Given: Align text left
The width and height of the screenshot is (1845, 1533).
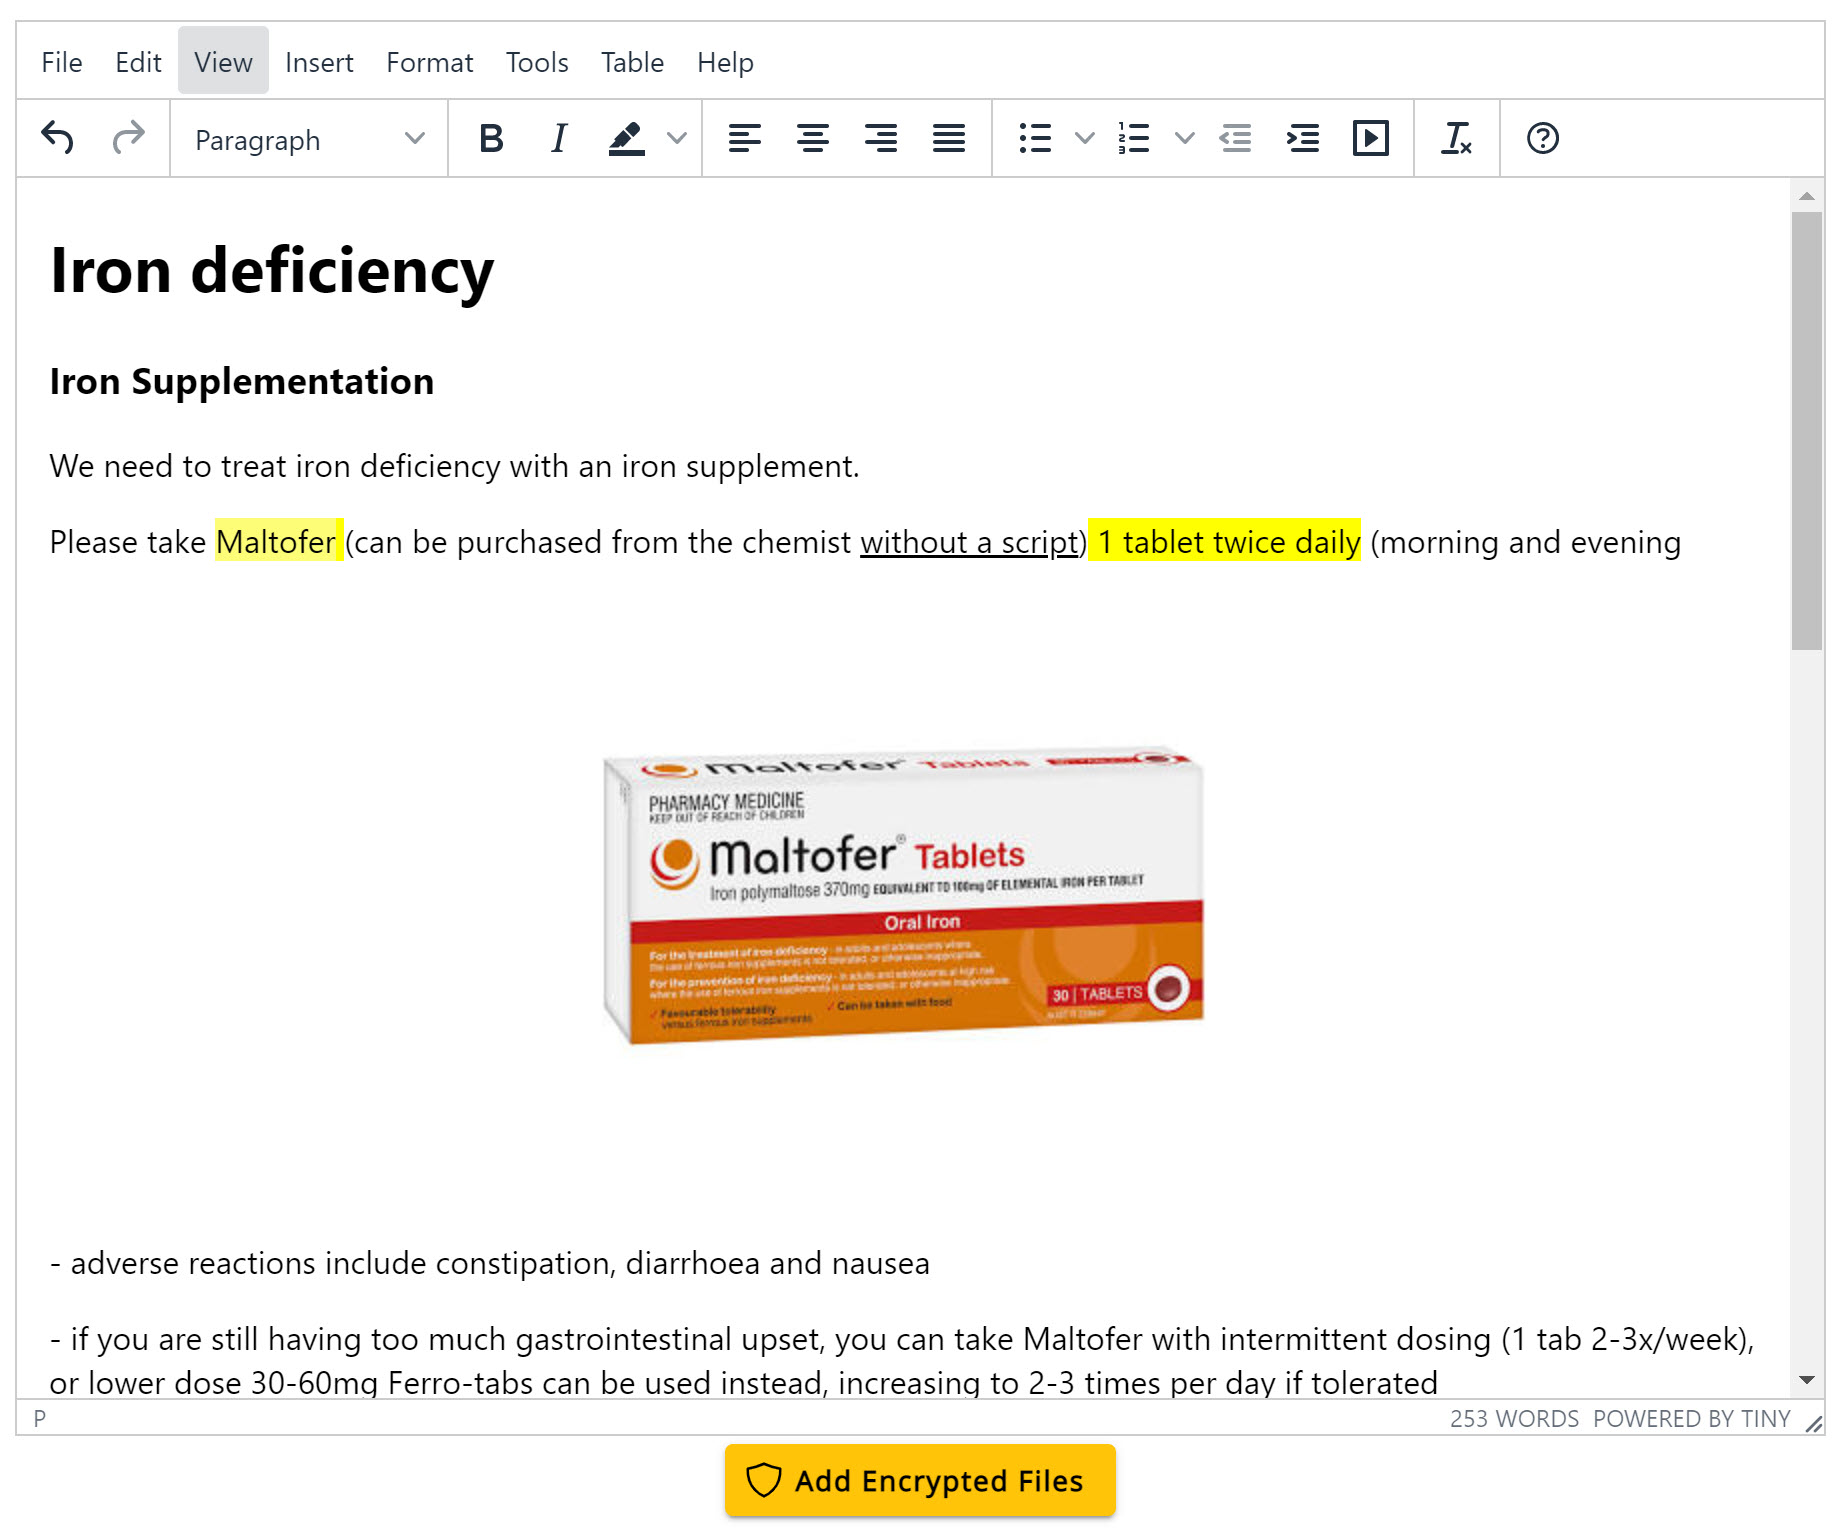Looking at the screenshot, I should click(x=745, y=138).
